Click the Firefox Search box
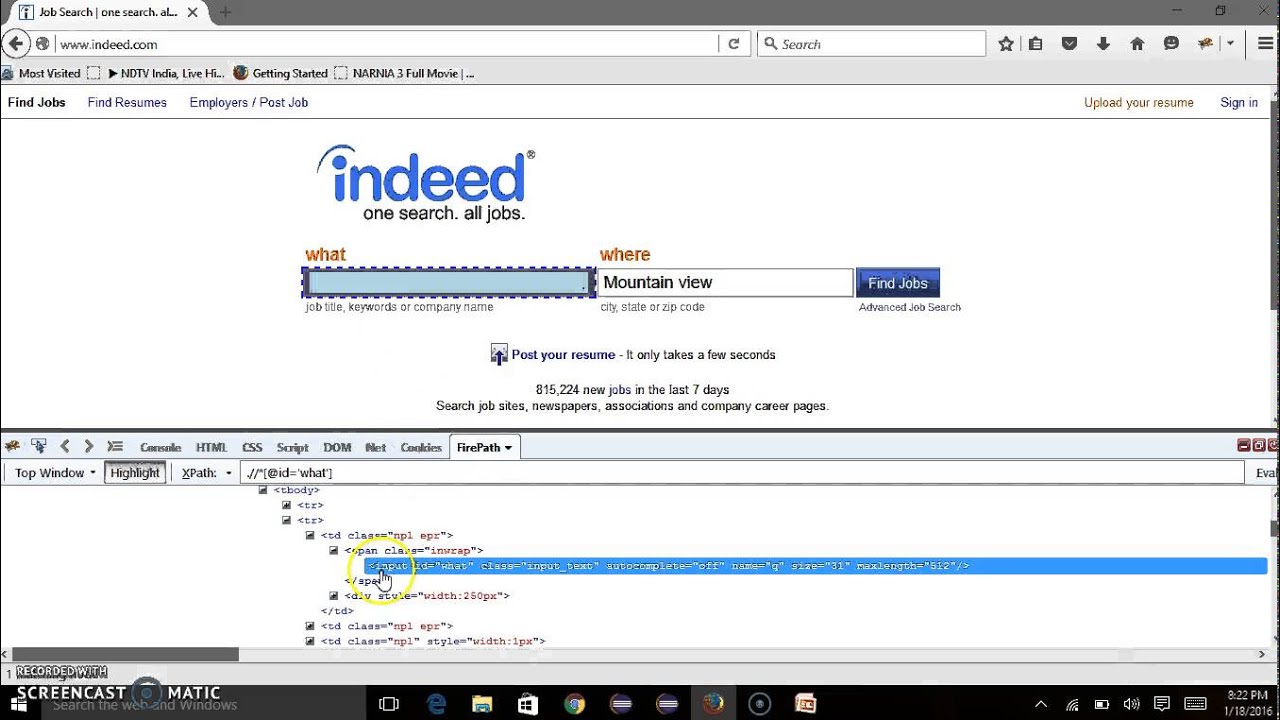 (872, 44)
